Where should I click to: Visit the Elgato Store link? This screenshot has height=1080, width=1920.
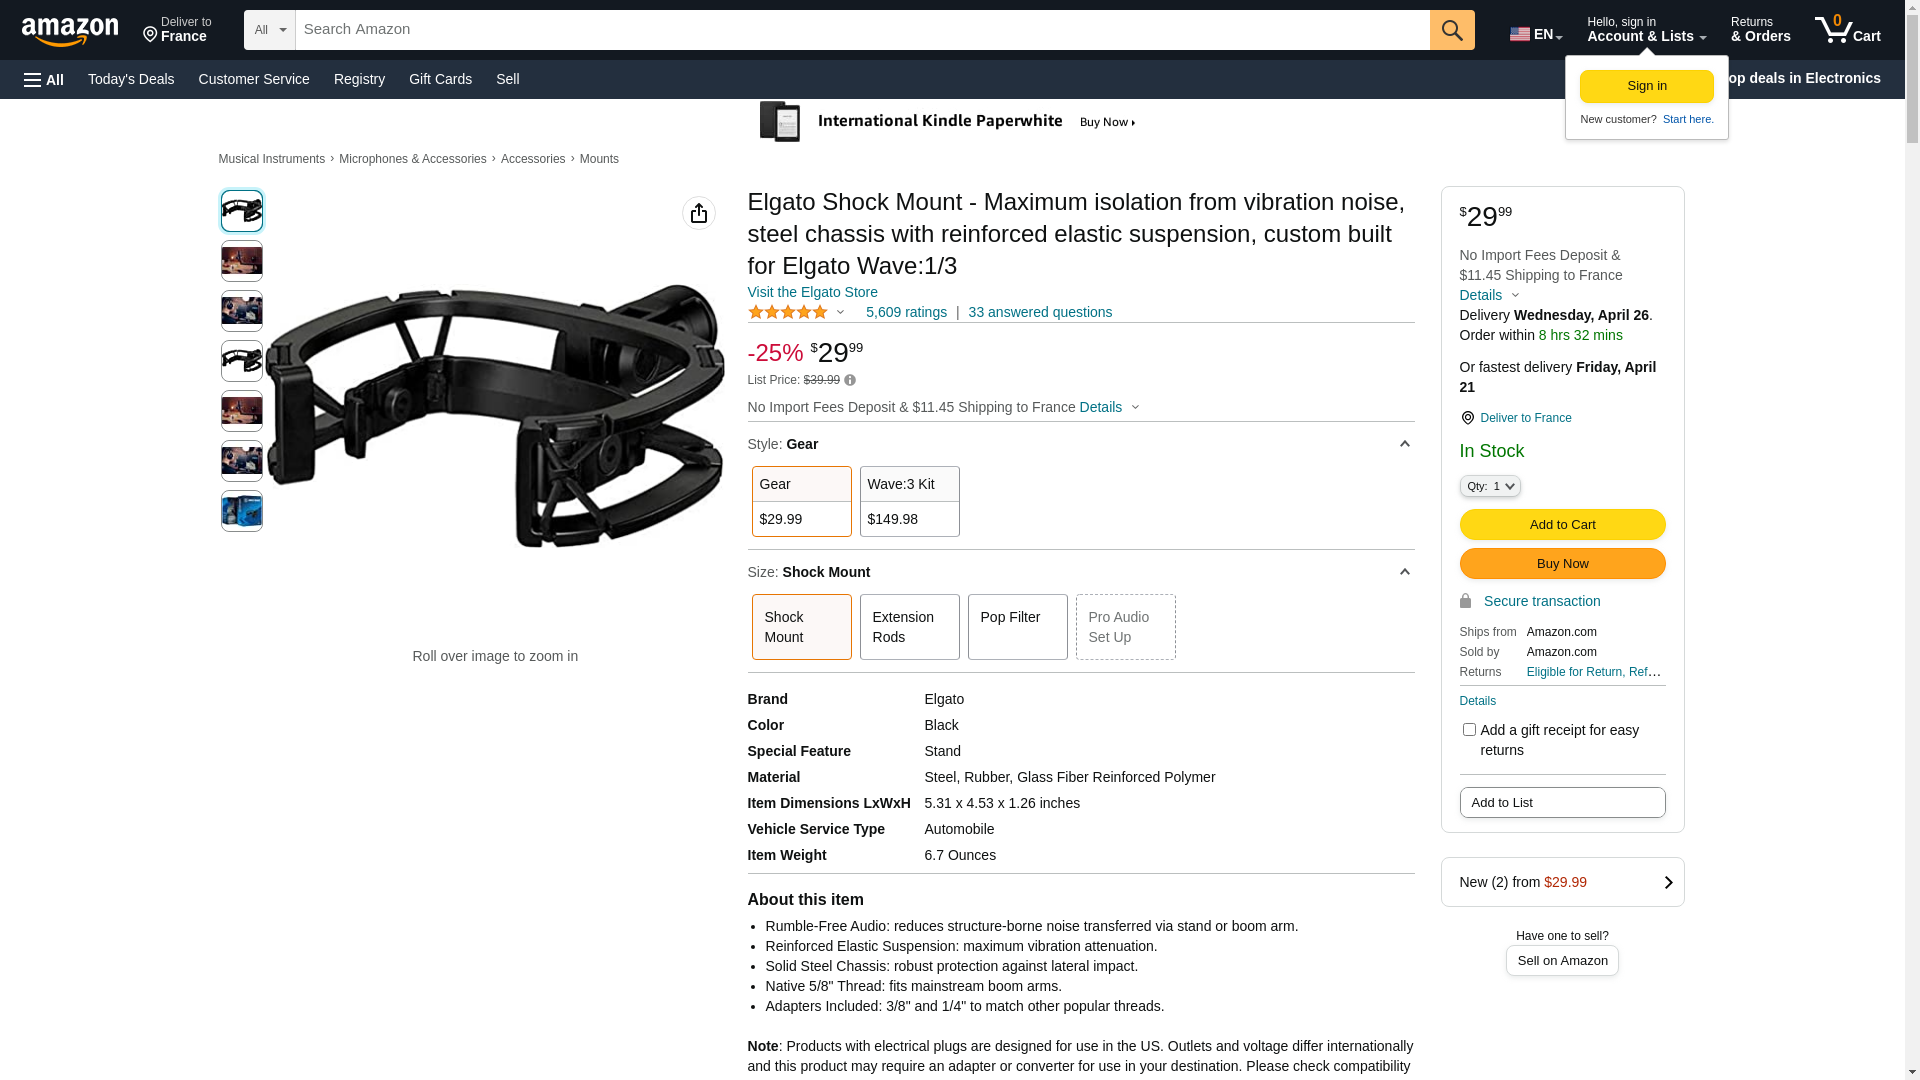pyautogui.click(x=812, y=292)
